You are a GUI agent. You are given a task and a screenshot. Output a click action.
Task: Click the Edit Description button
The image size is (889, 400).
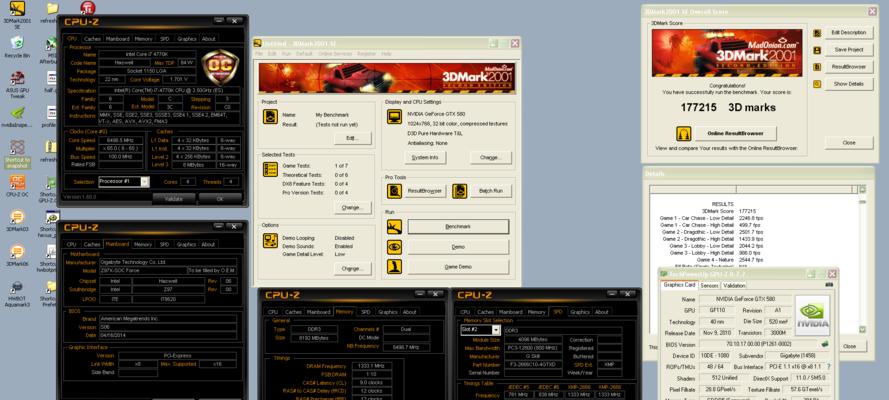point(849,33)
